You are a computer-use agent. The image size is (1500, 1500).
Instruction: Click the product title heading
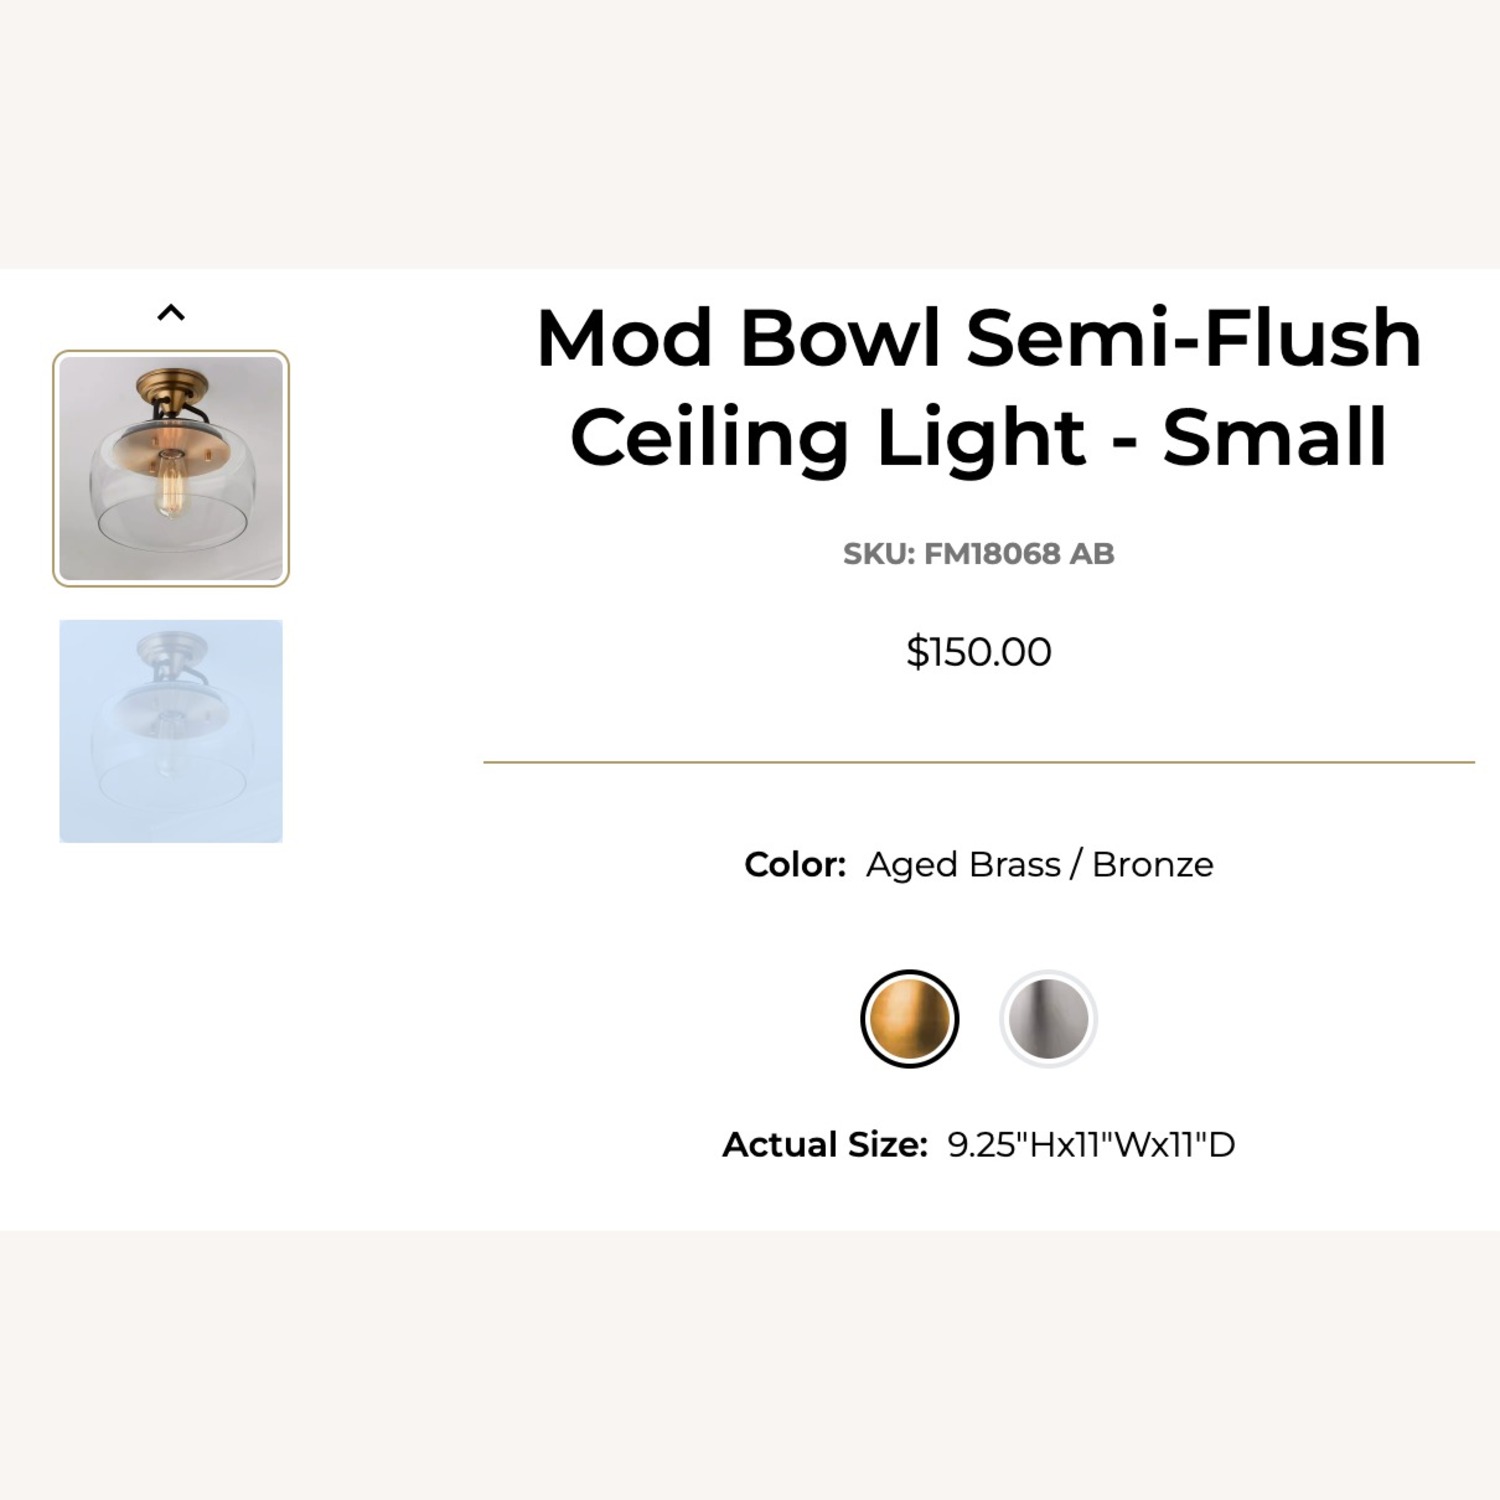pyautogui.click(x=976, y=387)
